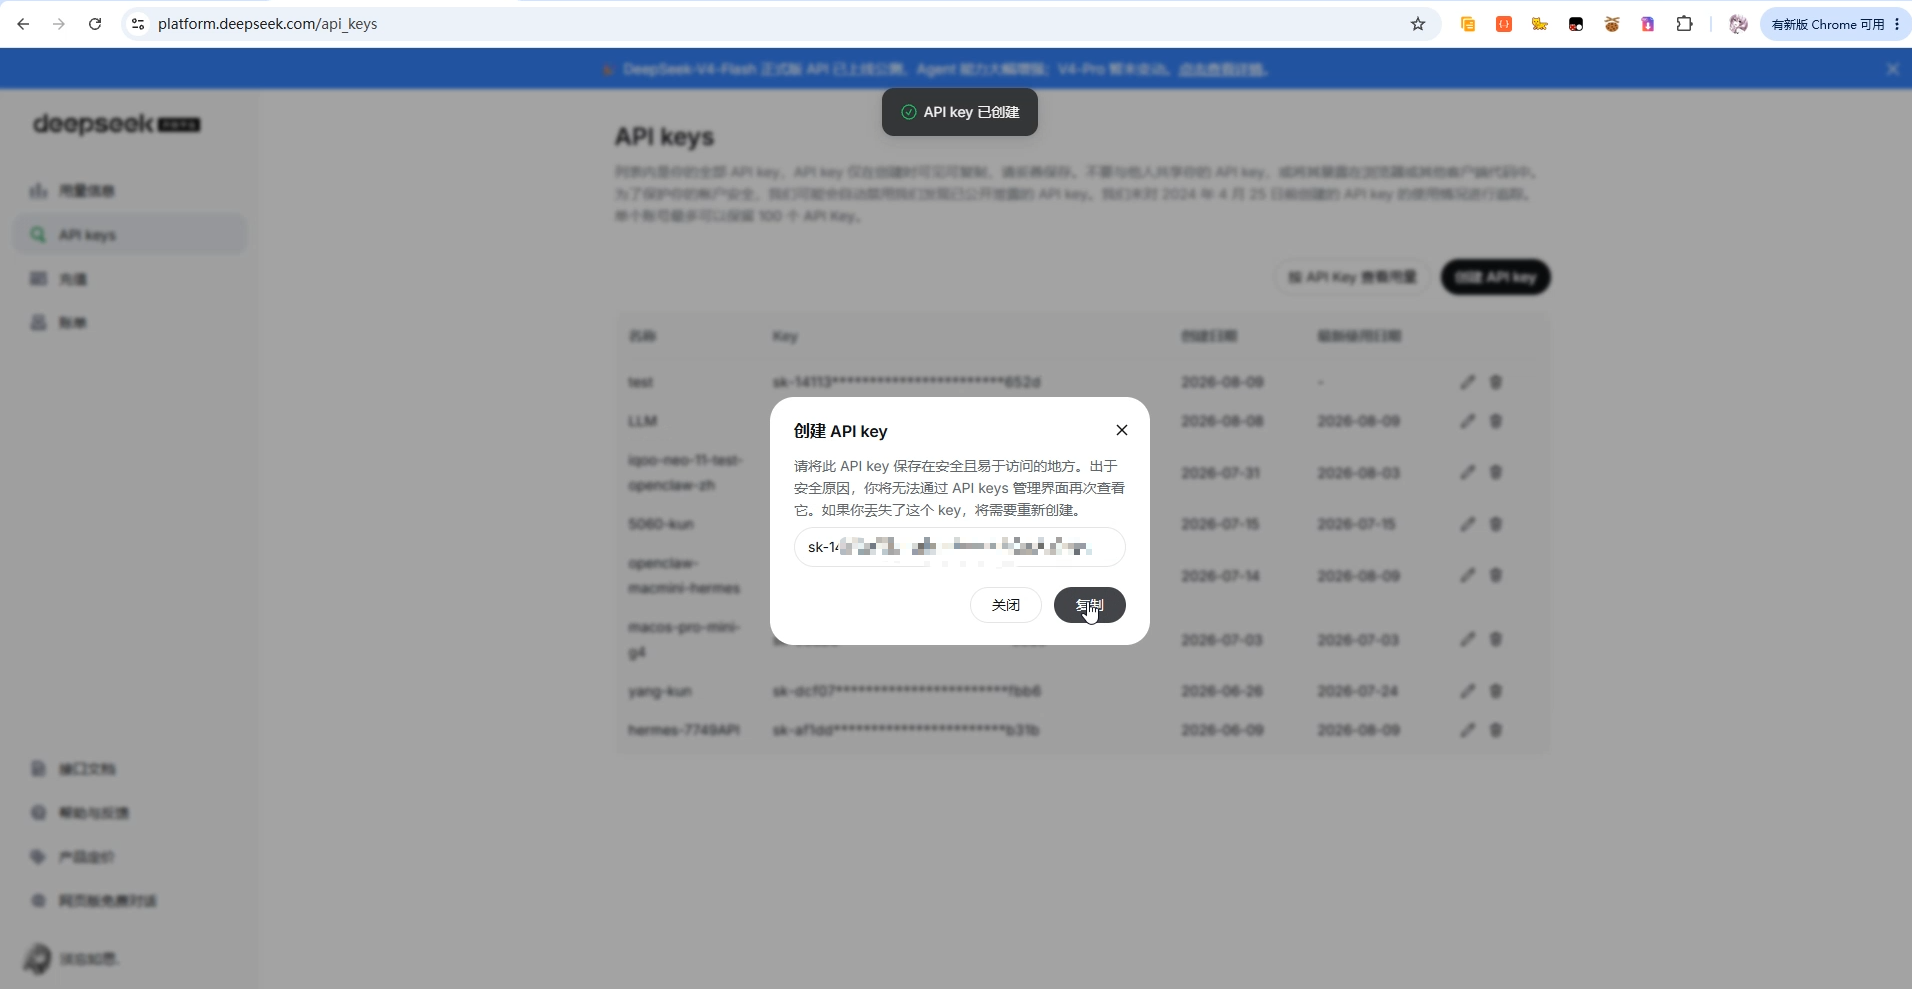Delete the test key row
1912x989 pixels.
pyautogui.click(x=1496, y=382)
